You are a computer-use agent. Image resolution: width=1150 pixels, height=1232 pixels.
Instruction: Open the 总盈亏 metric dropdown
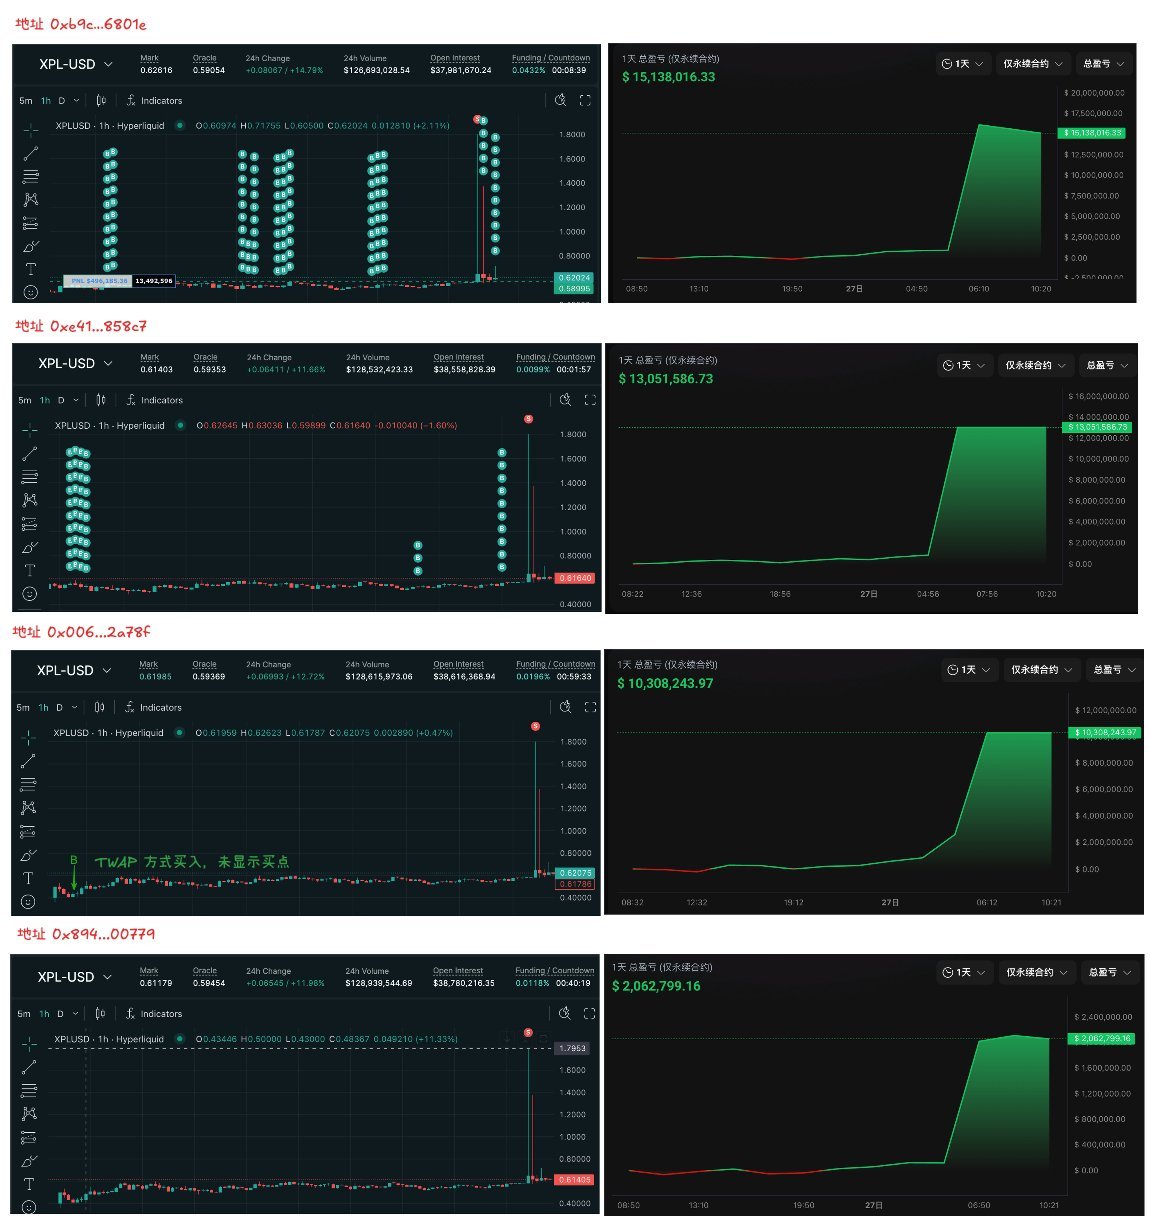point(1103,63)
